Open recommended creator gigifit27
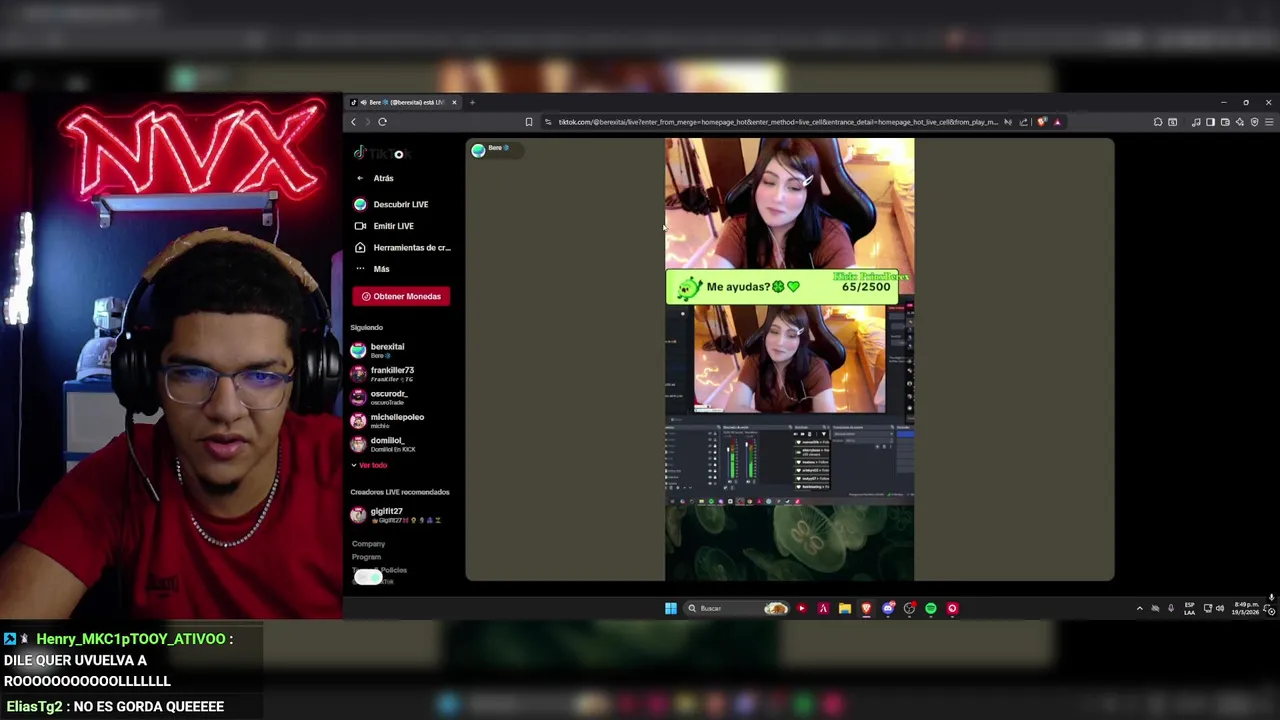Viewport: 1280px width, 720px height. (396, 515)
